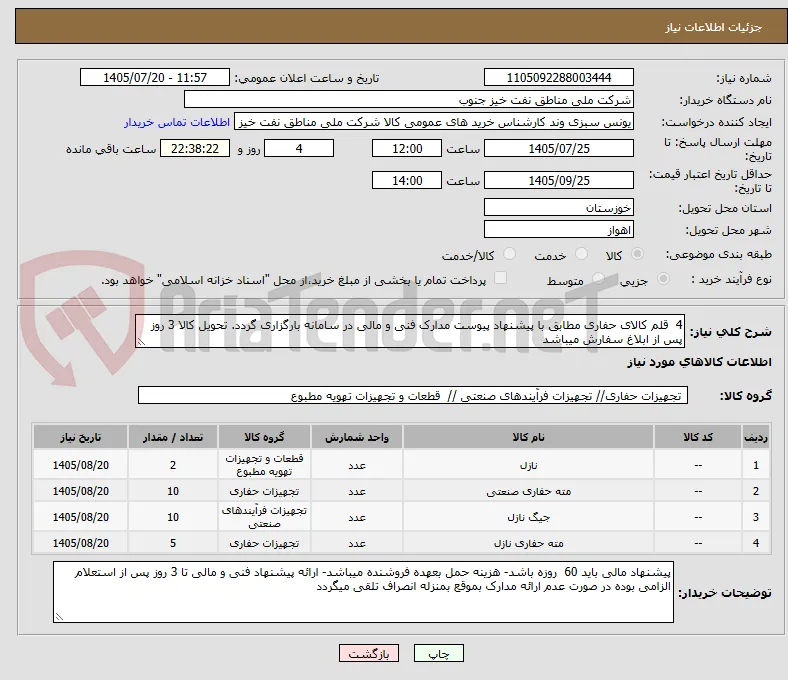Click the province field خوزستان
Screen dimensions: 788x680
click(x=559, y=207)
